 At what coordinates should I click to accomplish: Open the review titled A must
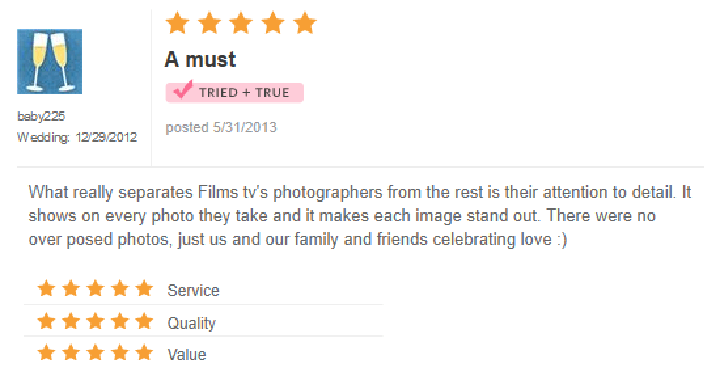point(200,59)
